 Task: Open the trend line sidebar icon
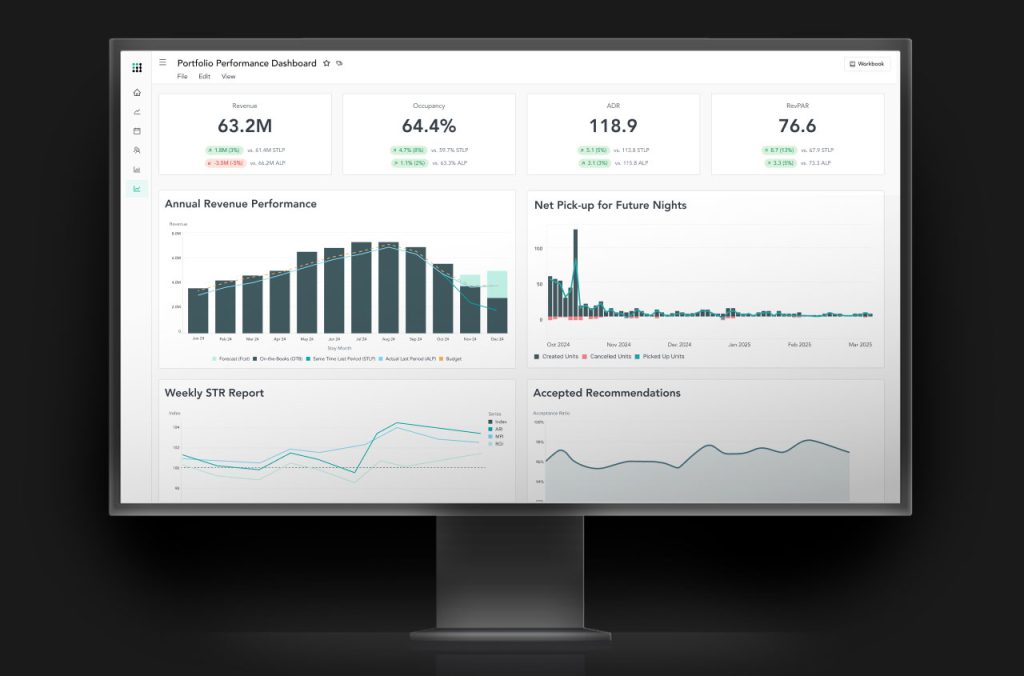click(137, 111)
